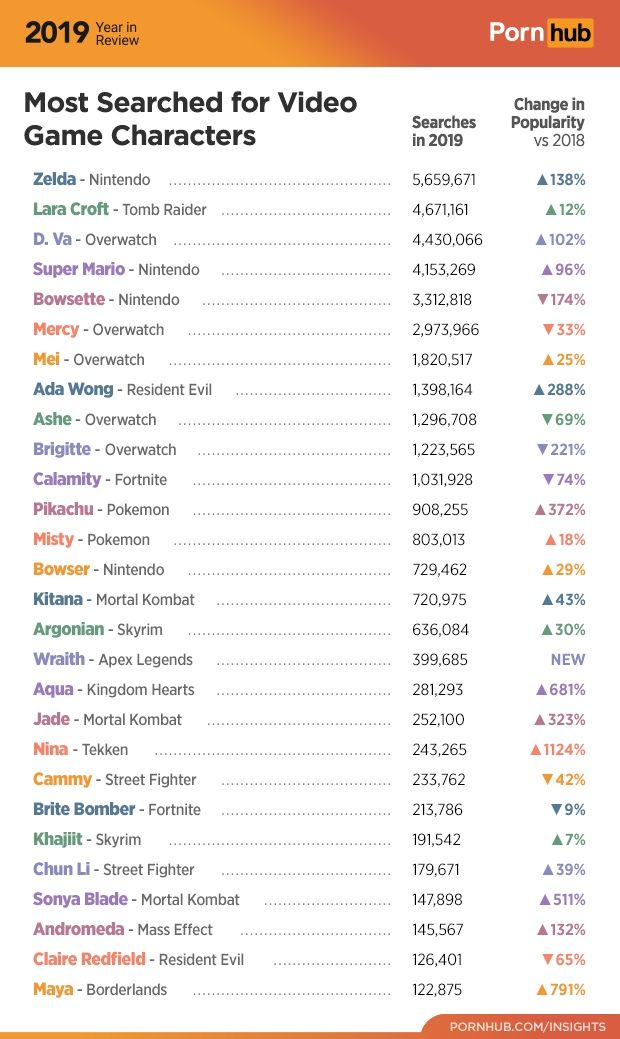Click the "Change in Popularity" column header
620x1039 pixels.
click(x=548, y=122)
